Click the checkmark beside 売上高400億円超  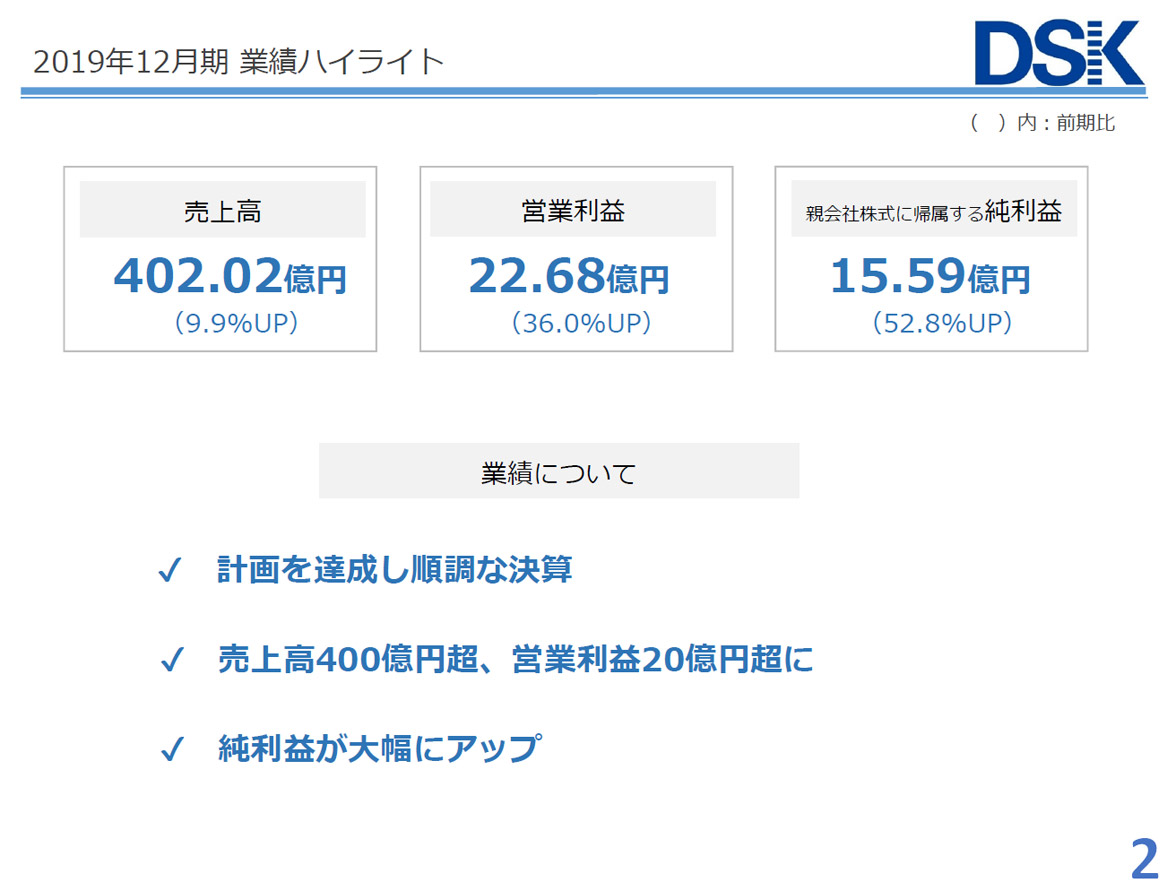point(172,659)
